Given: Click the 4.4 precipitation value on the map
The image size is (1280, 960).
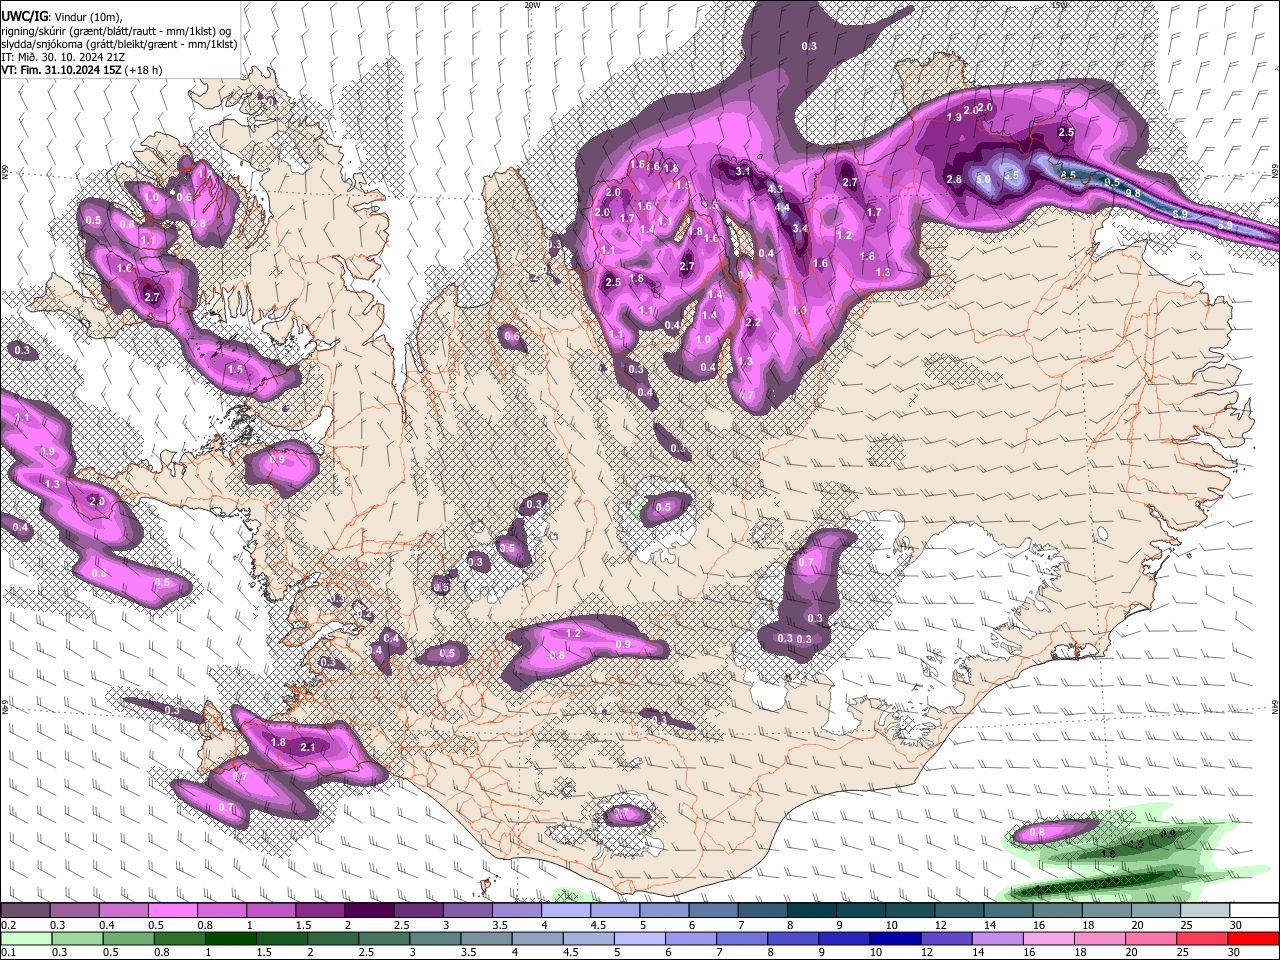Looking at the screenshot, I should [784, 208].
